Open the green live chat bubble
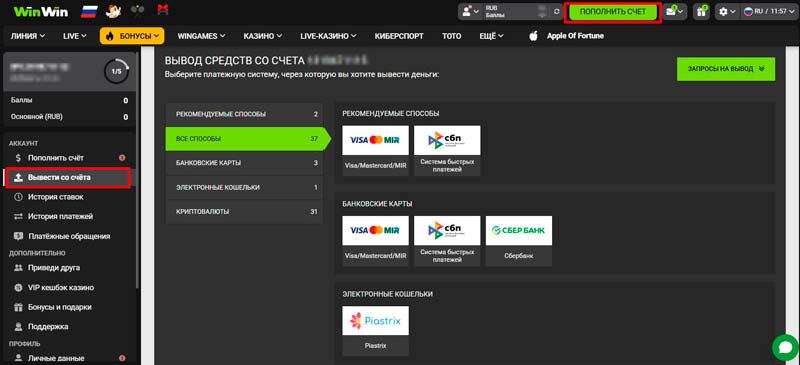 click(x=785, y=348)
